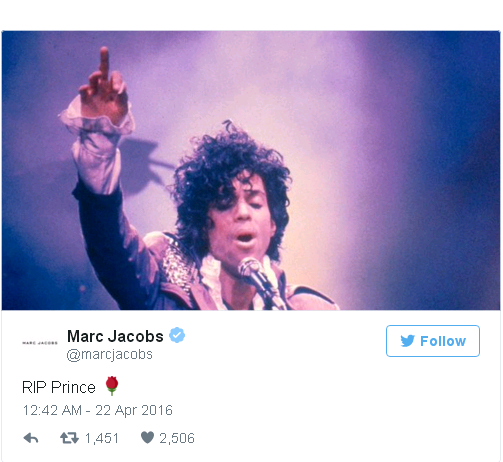Screen dimensions: 503x462
Task: Follow the Marc Jacobs account
Action: (433, 341)
